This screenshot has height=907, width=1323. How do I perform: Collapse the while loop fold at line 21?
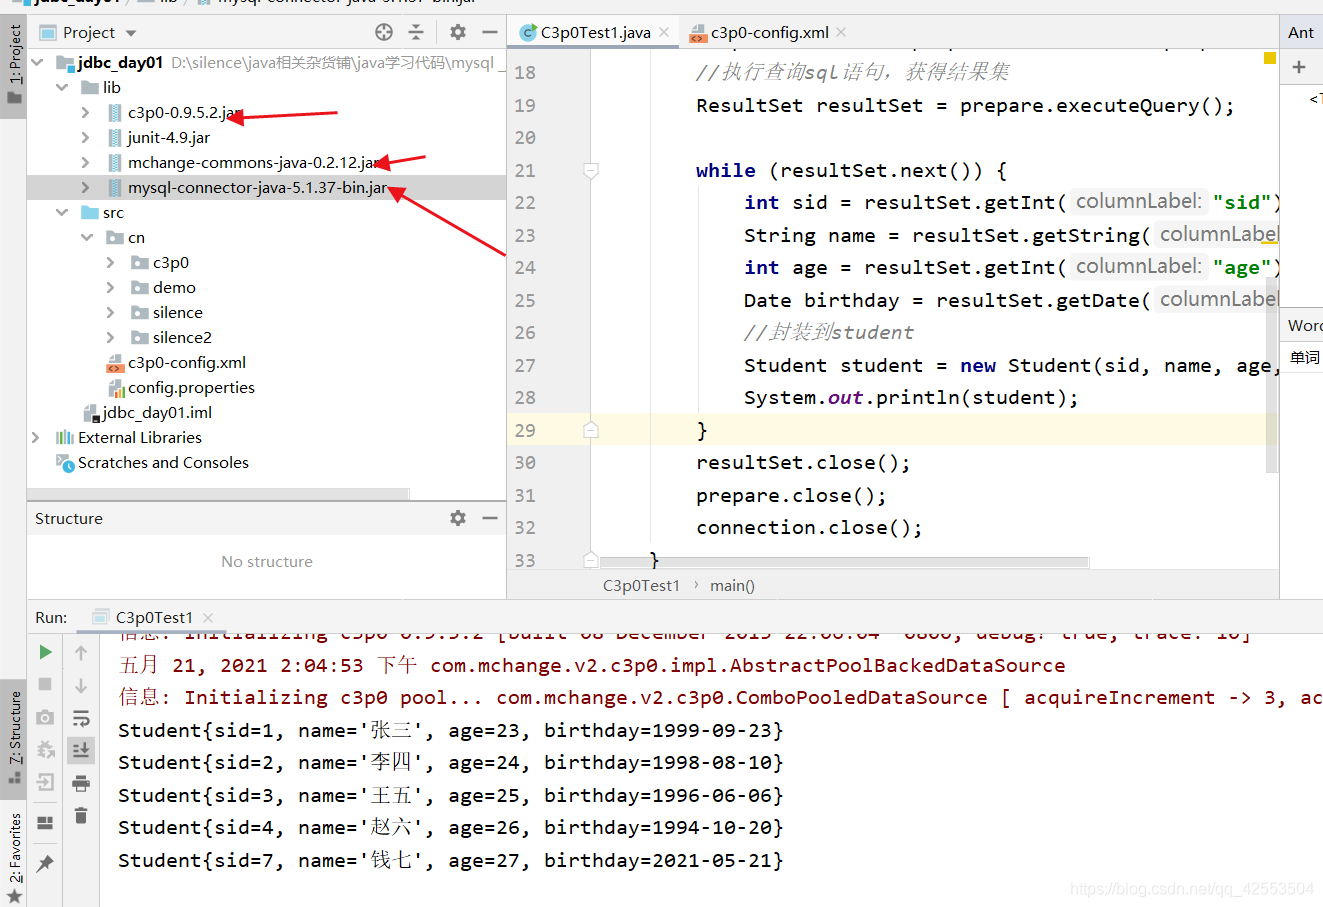pyautogui.click(x=591, y=171)
